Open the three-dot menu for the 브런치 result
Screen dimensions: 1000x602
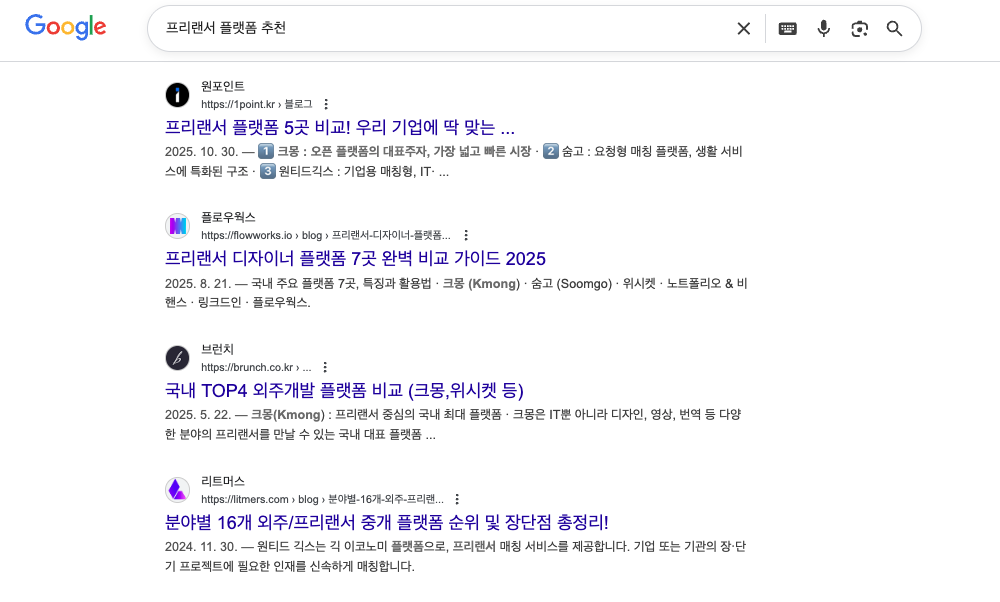pos(325,367)
